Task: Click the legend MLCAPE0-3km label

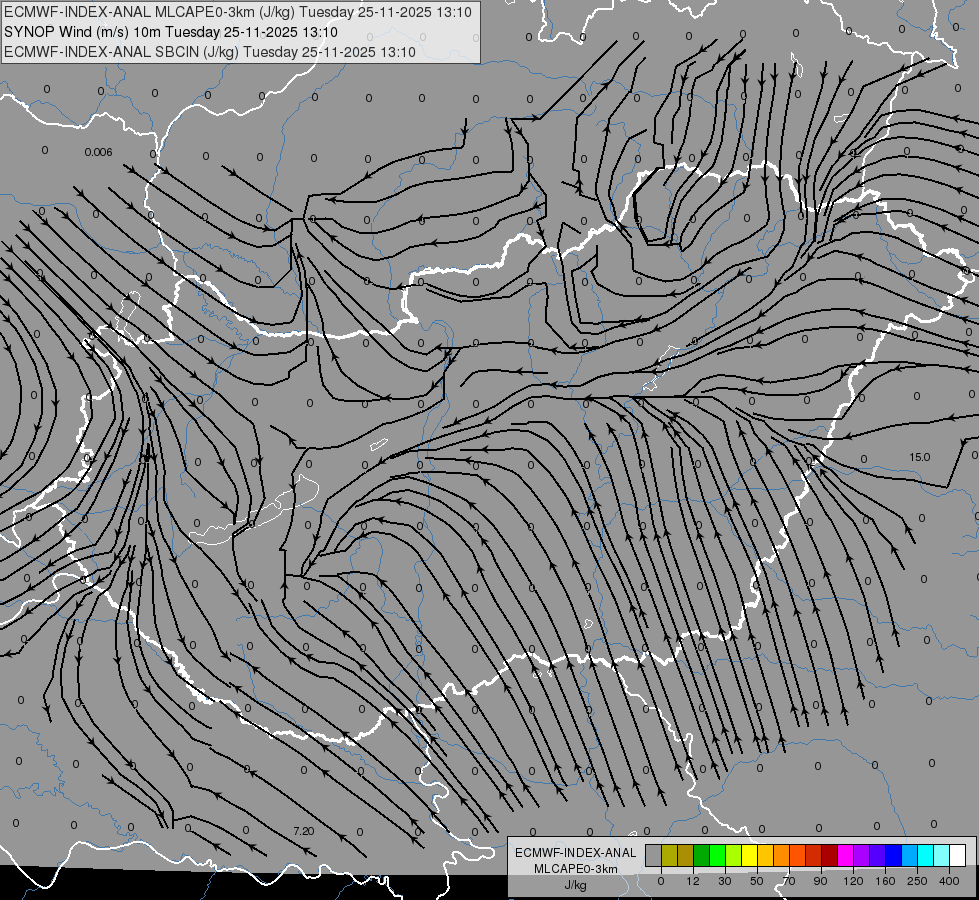Action: point(576,869)
